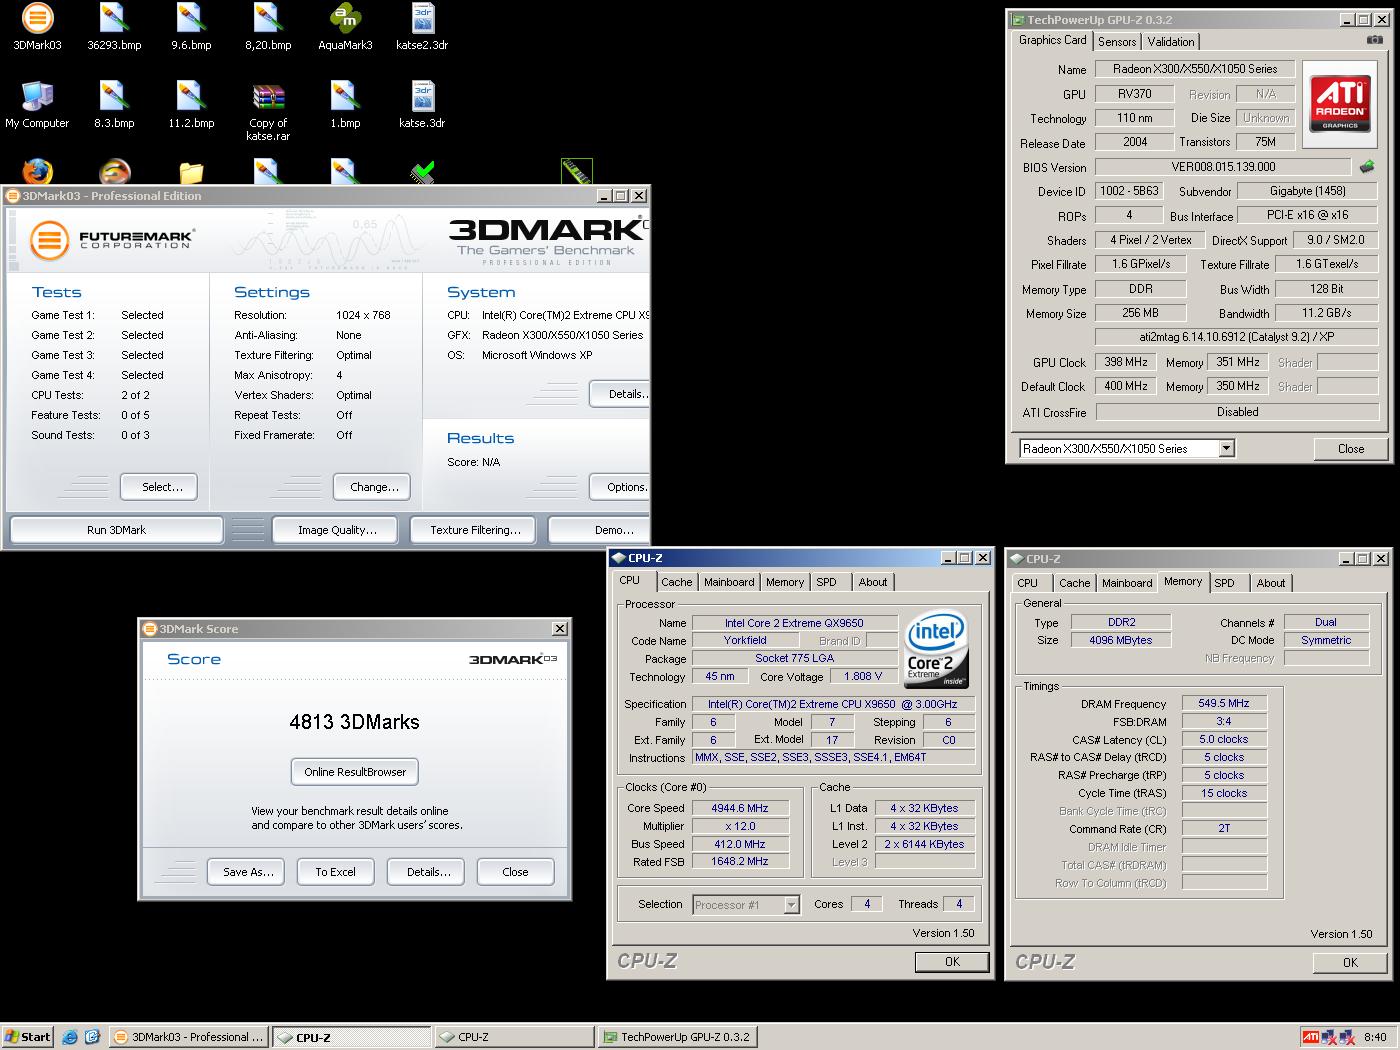Open the Image Quality... button

click(335, 530)
